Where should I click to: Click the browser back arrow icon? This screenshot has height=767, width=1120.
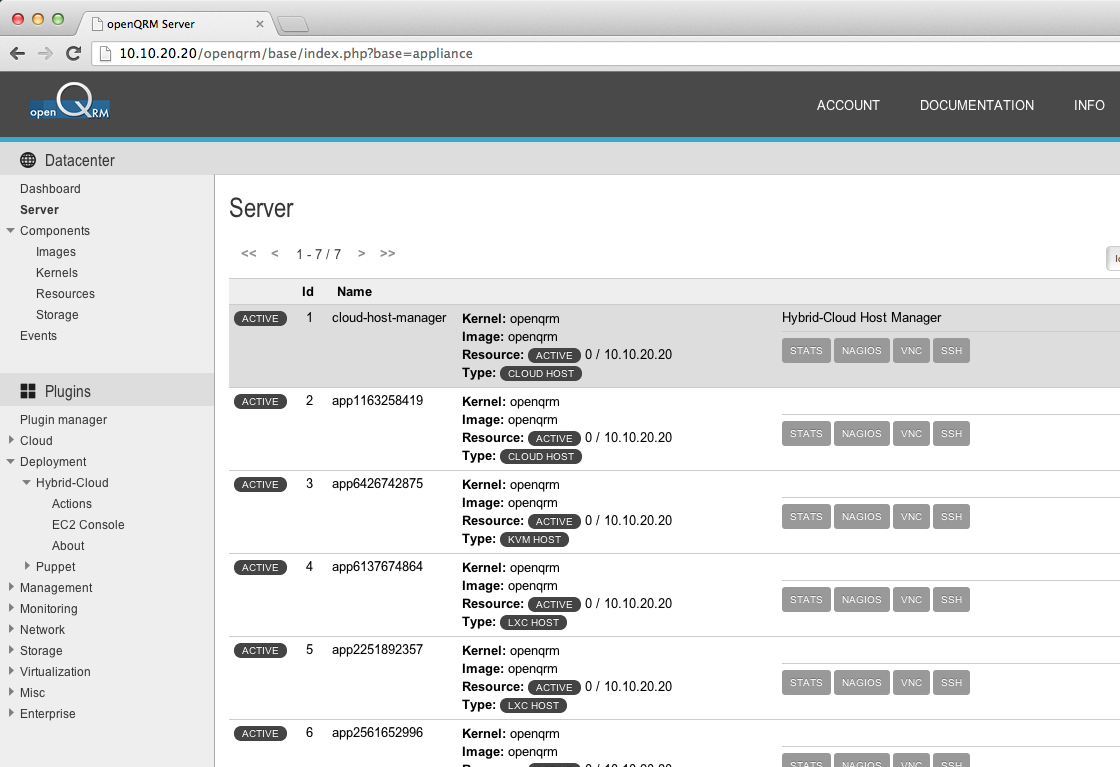(17, 54)
